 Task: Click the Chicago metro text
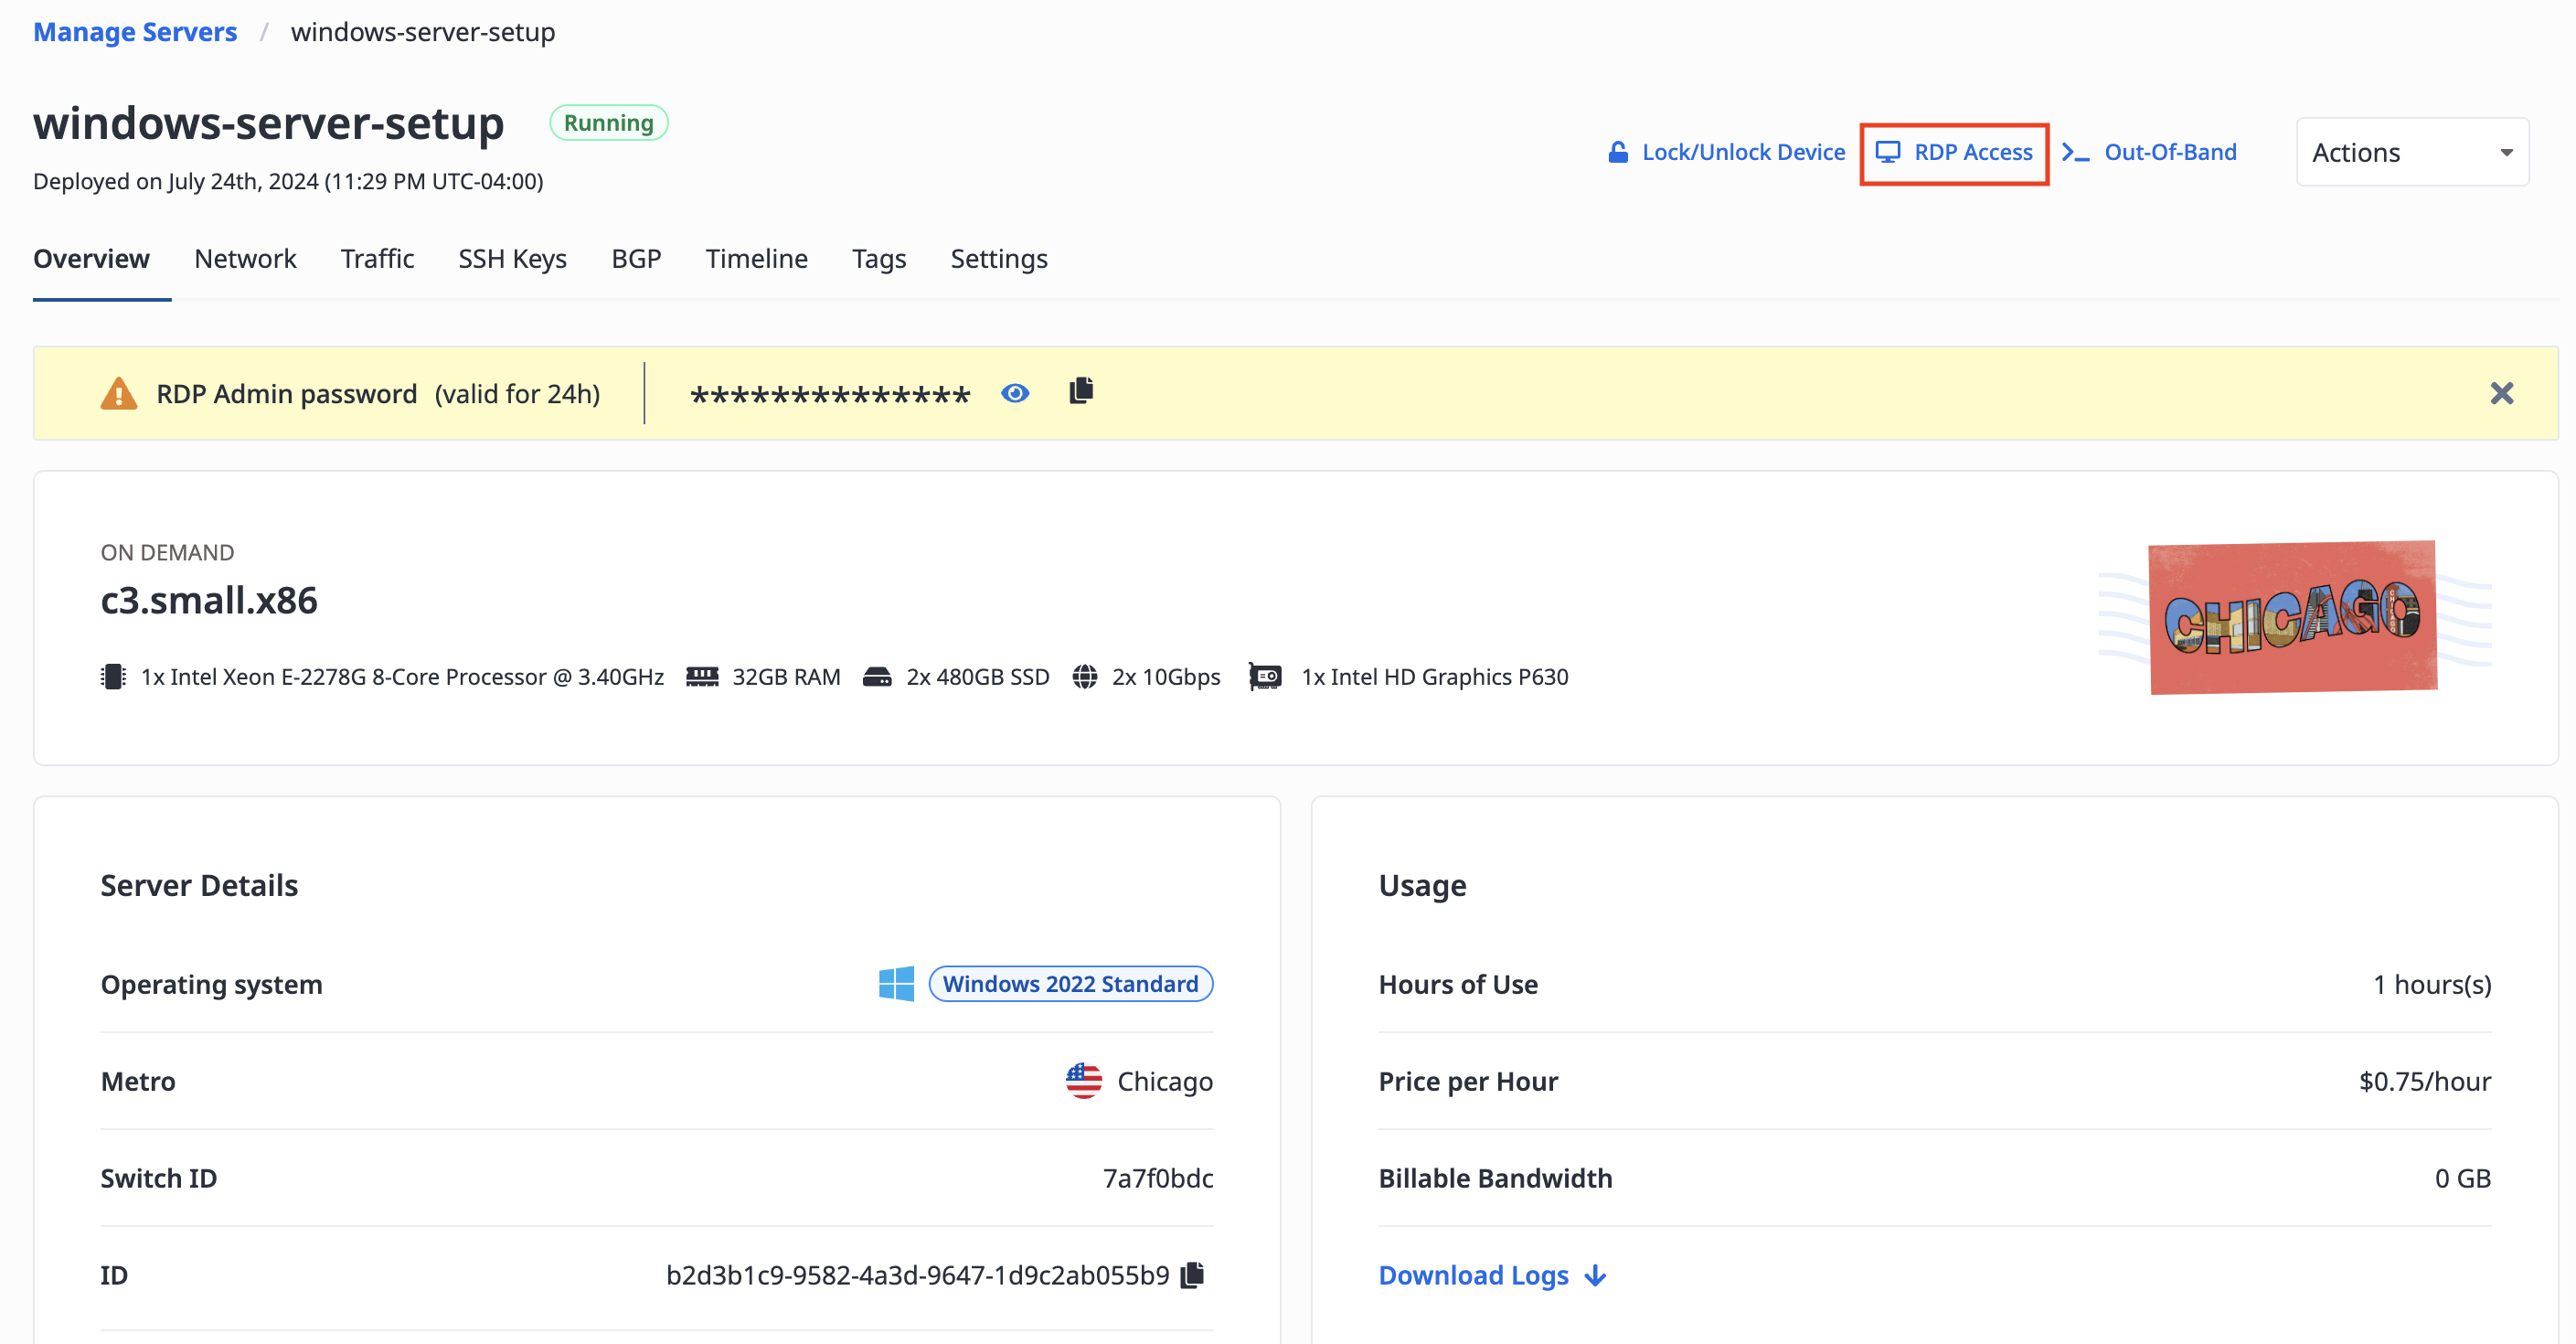1164,1081
